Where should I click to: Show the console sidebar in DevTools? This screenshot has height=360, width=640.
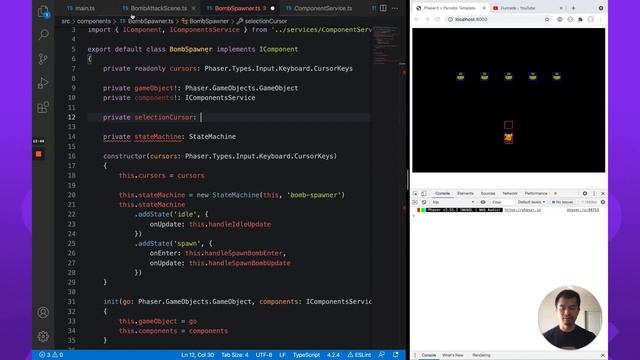pyautogui.click(x=416, y=202)
